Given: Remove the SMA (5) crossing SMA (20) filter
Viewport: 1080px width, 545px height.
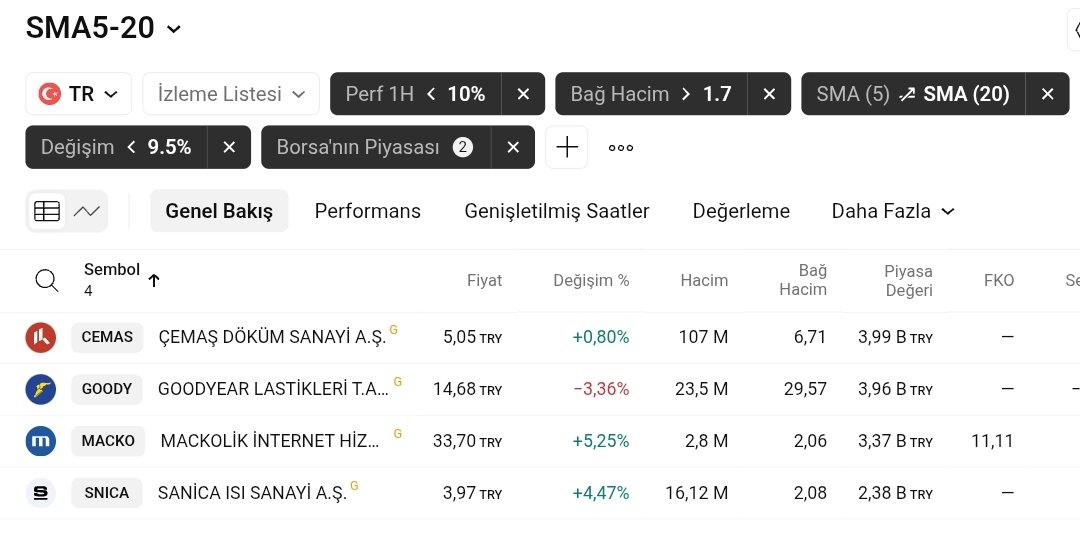Looking at the screenshot, I should [x=1047, y=94].
